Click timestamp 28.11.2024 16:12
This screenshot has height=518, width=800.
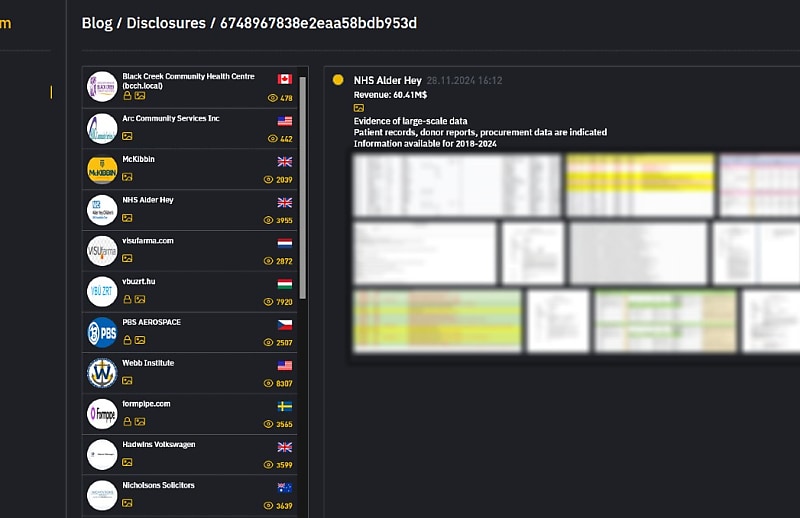click(x=464, y=81)
